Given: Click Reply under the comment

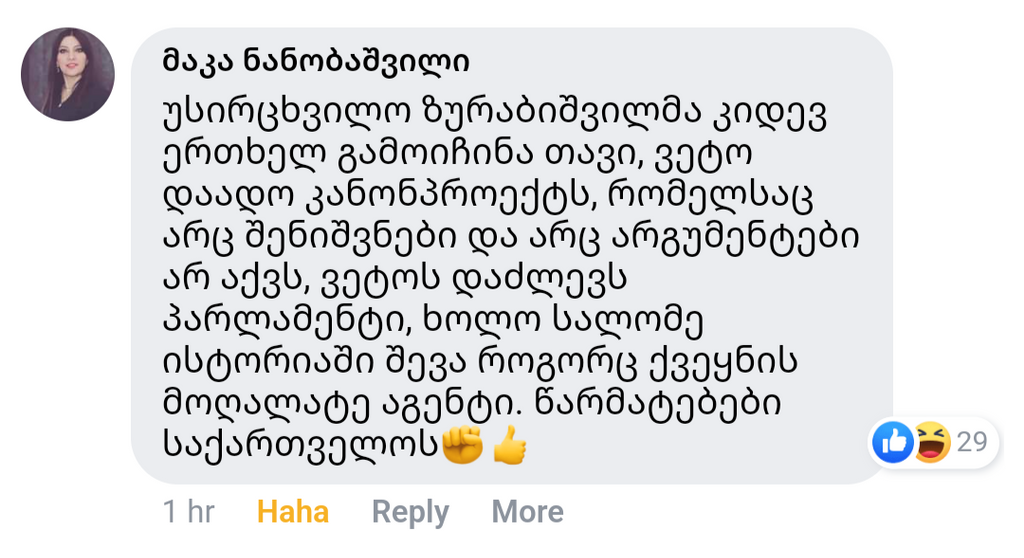Looking at the screenshot, I should point(410,512).
